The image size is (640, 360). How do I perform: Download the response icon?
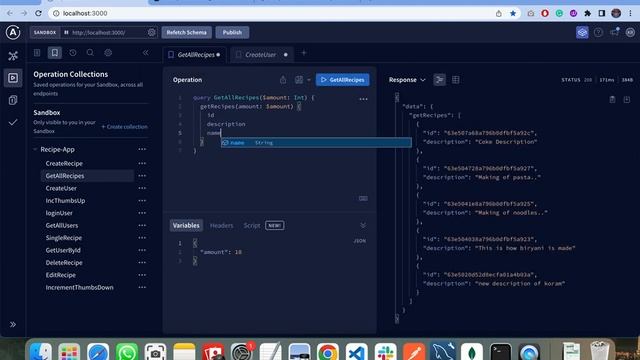coord(627,100)
